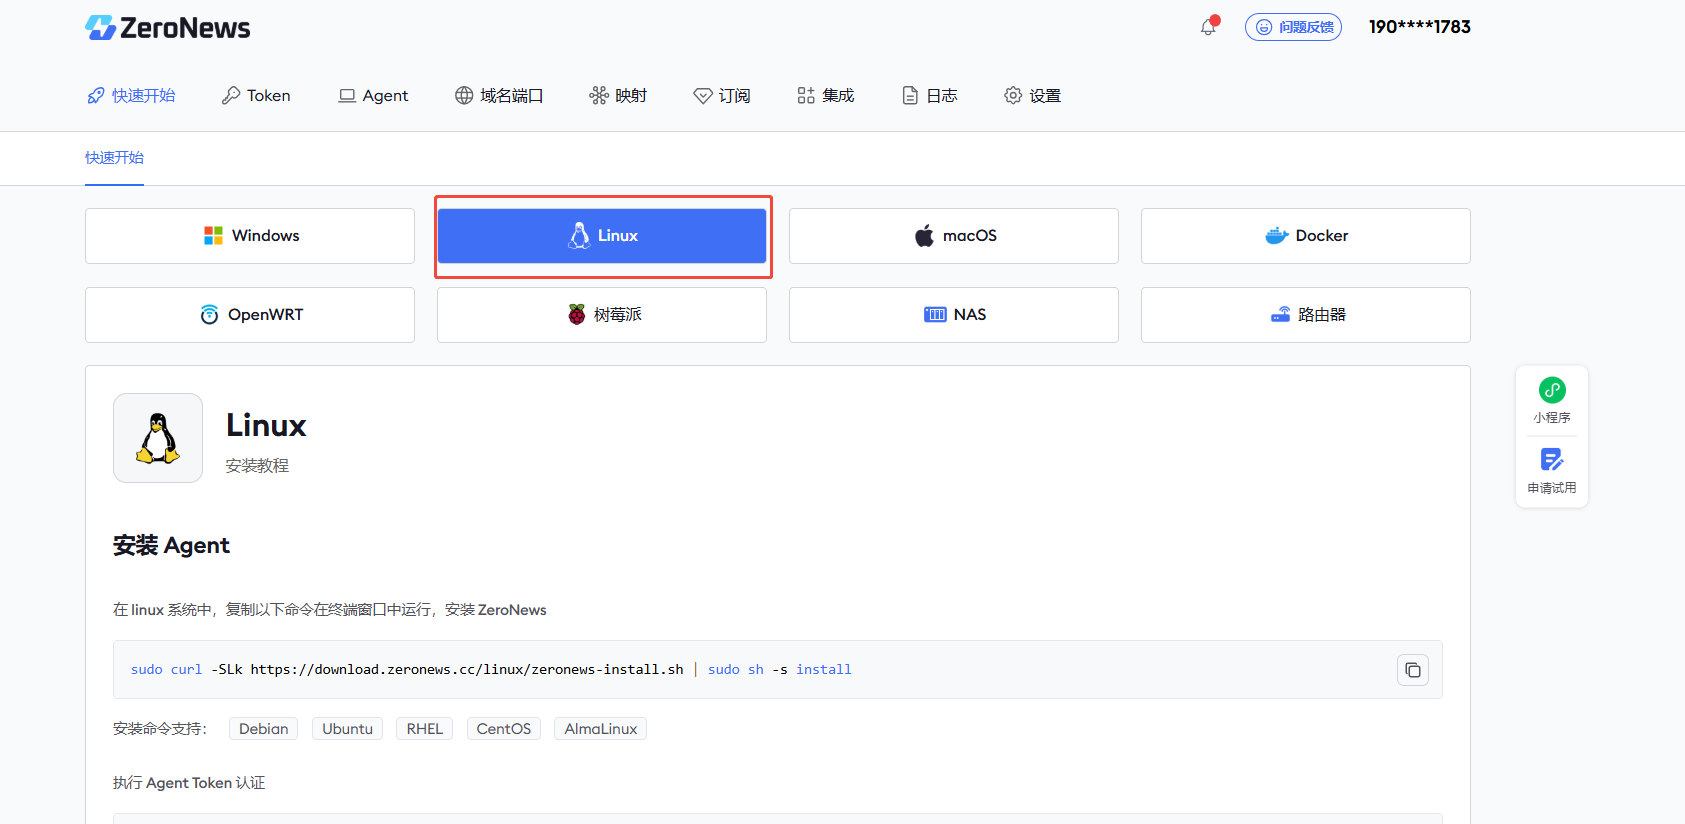Pick the 树莓派 Raspberry Pi option
1685x824 pixels.
tap(602, 315)
